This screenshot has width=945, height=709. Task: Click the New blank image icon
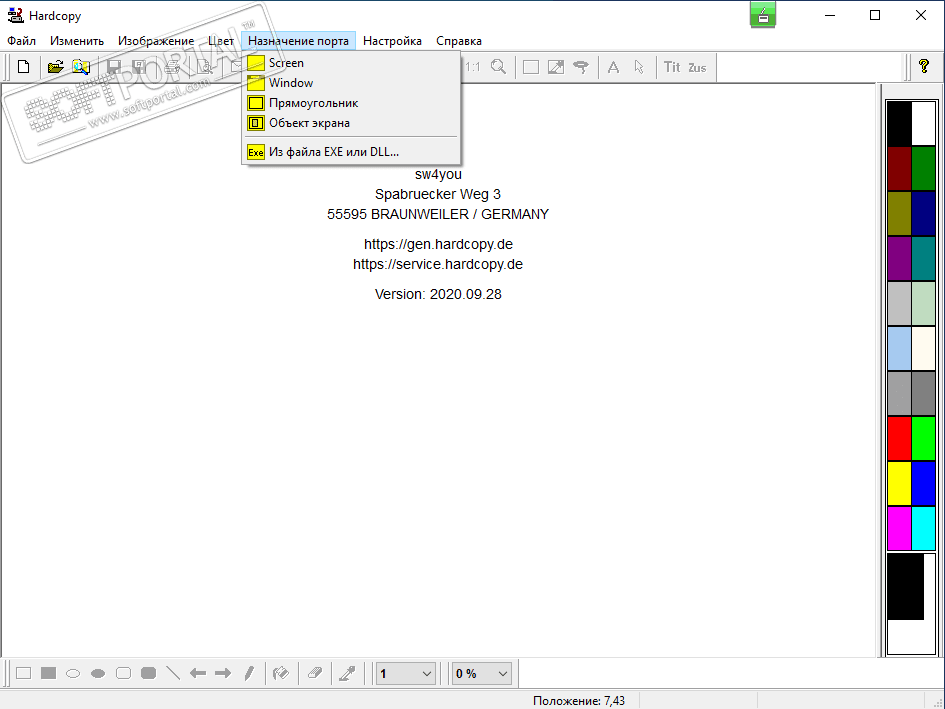coord(23,66)
